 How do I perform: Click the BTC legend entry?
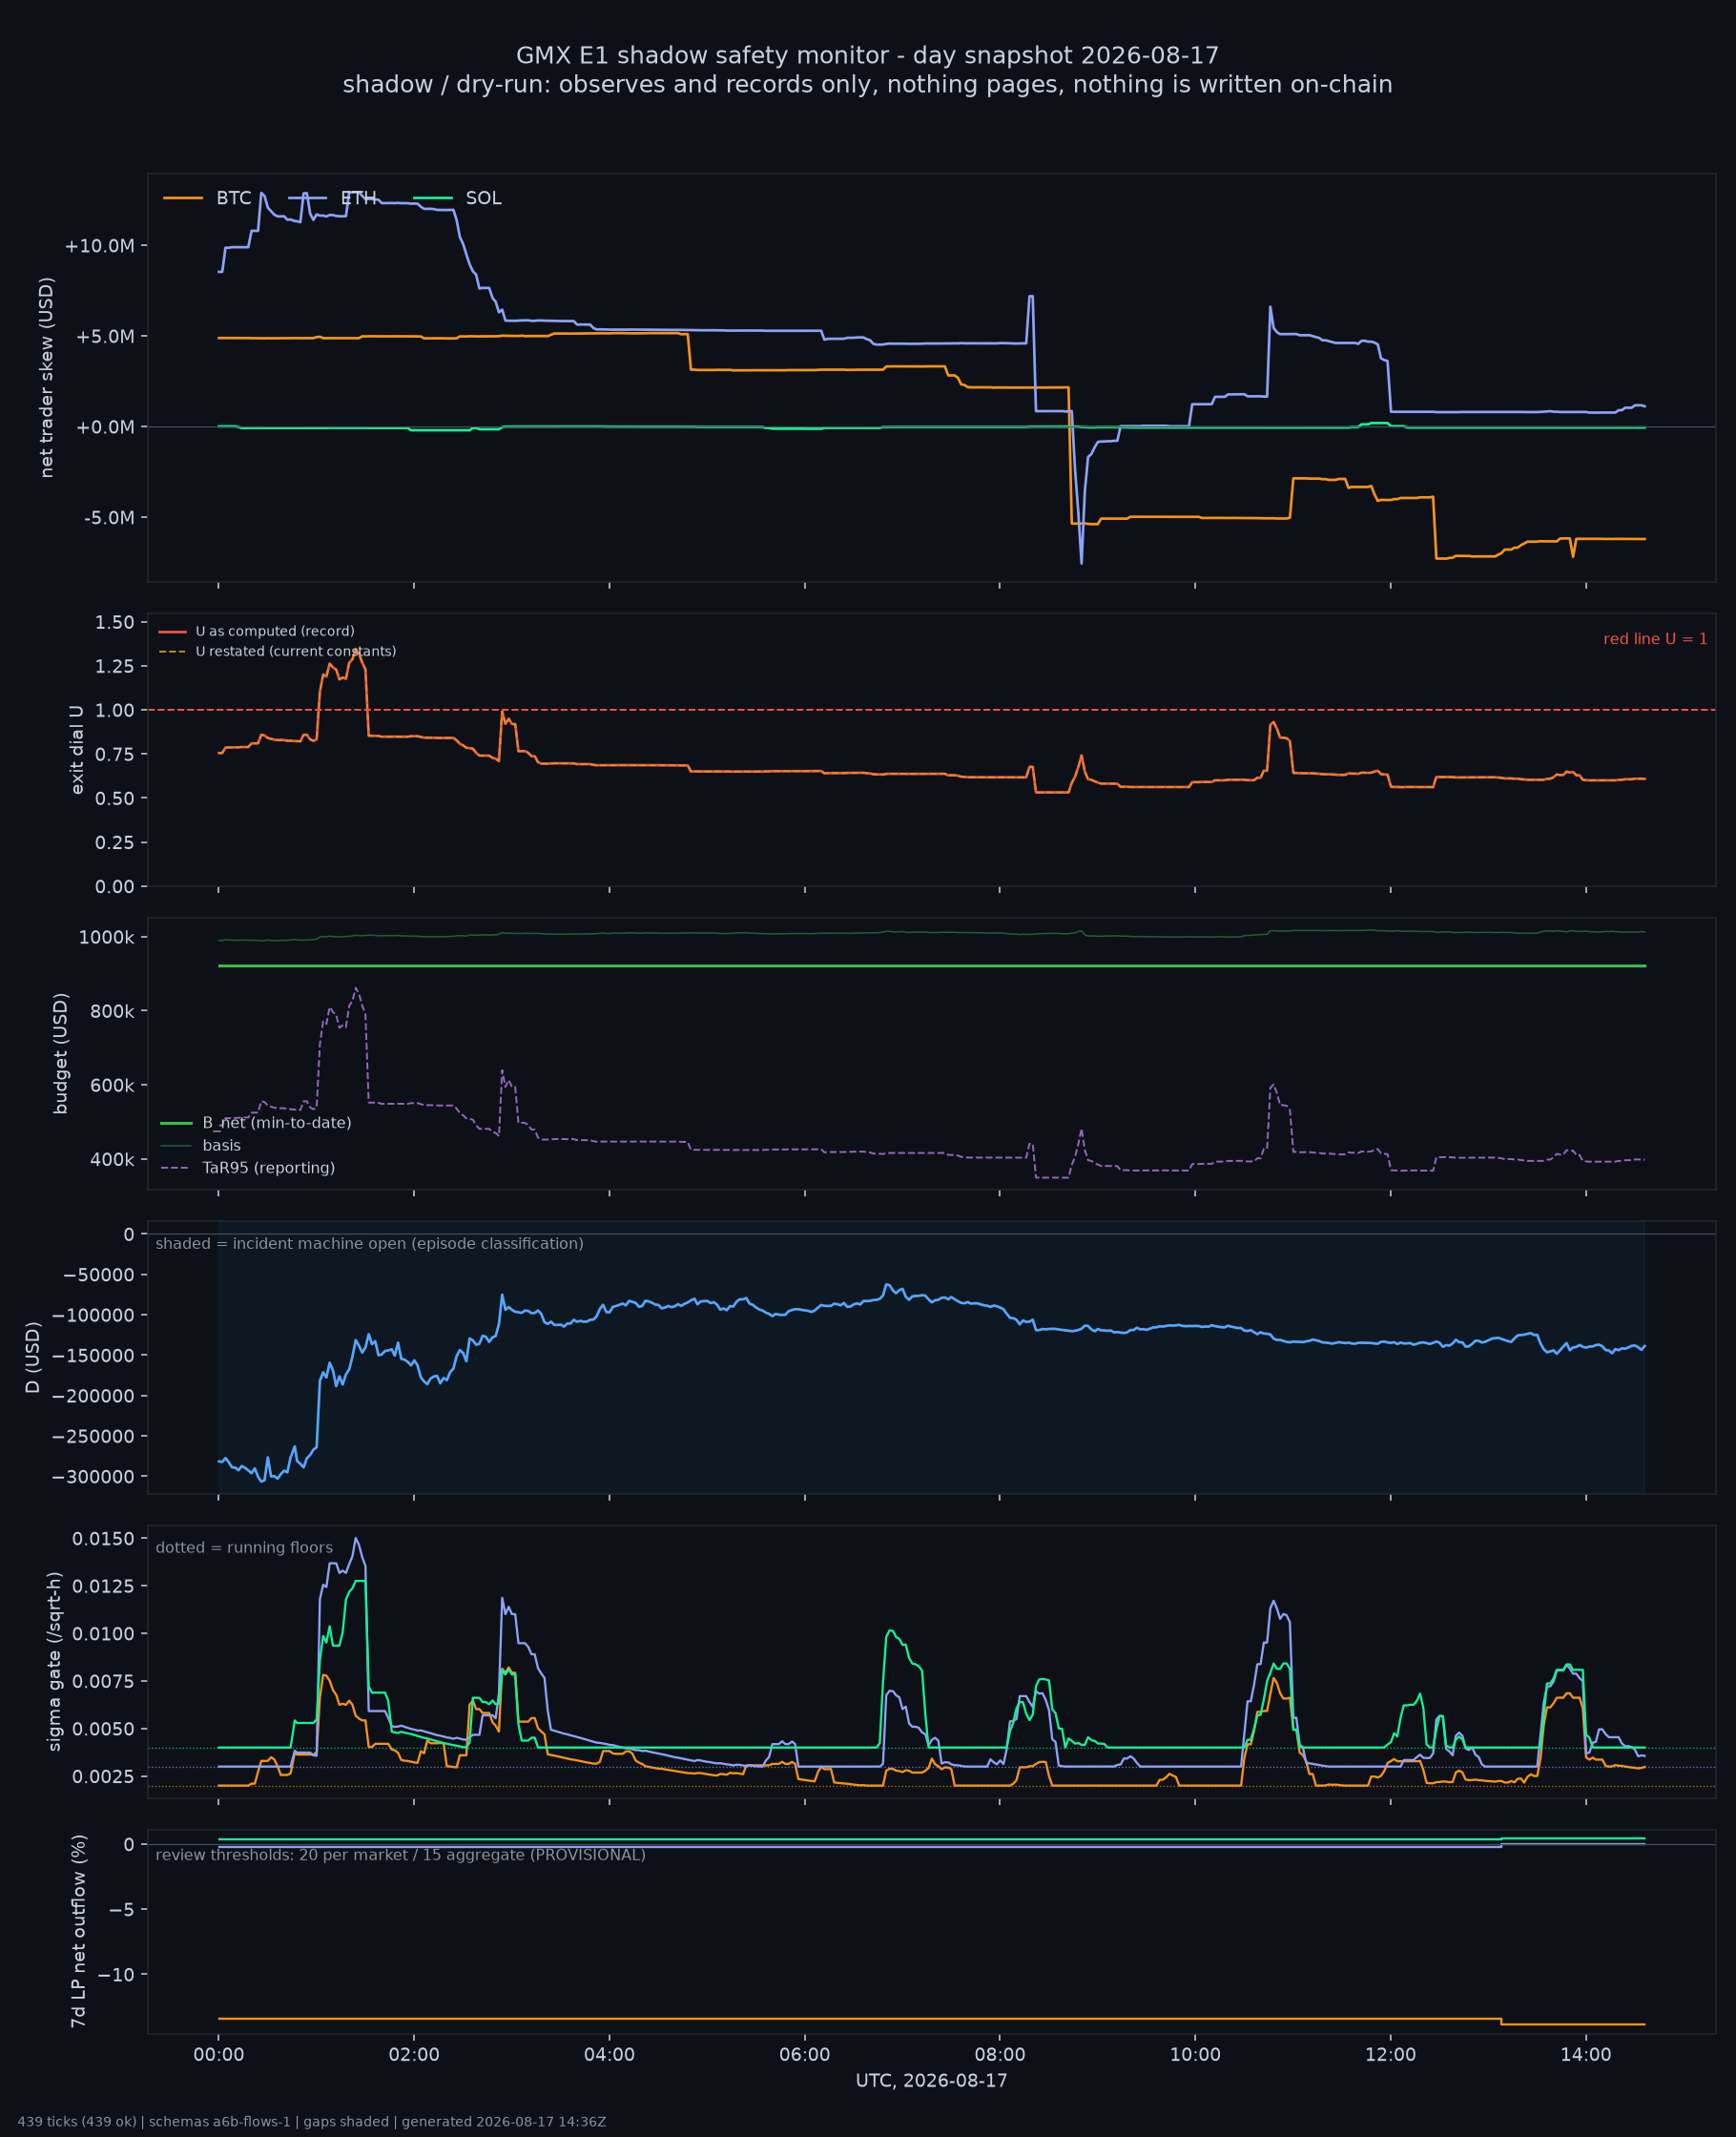[208, 198]
